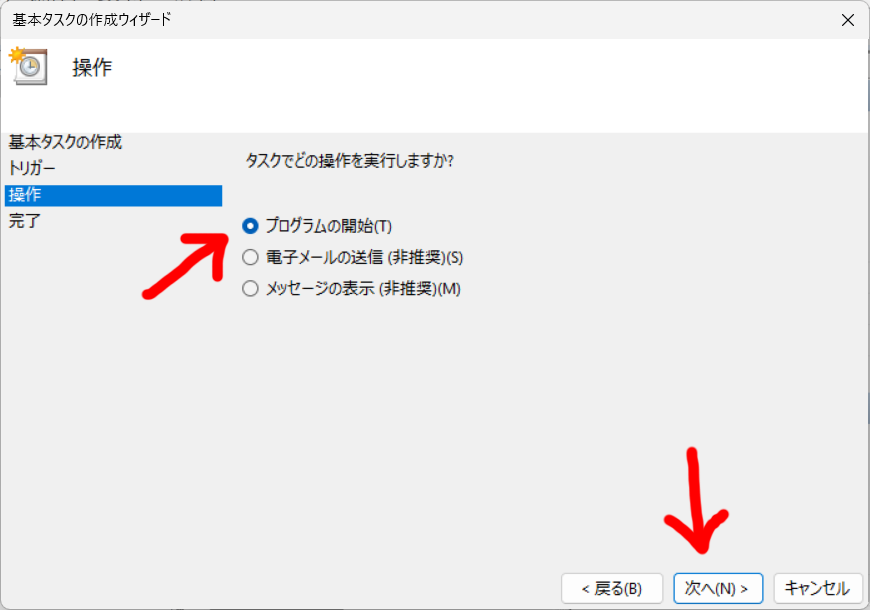This screenshot has height=610, width=870.
Task: Jump to the 完了 step in sidebar
Action: click(24, 221)
